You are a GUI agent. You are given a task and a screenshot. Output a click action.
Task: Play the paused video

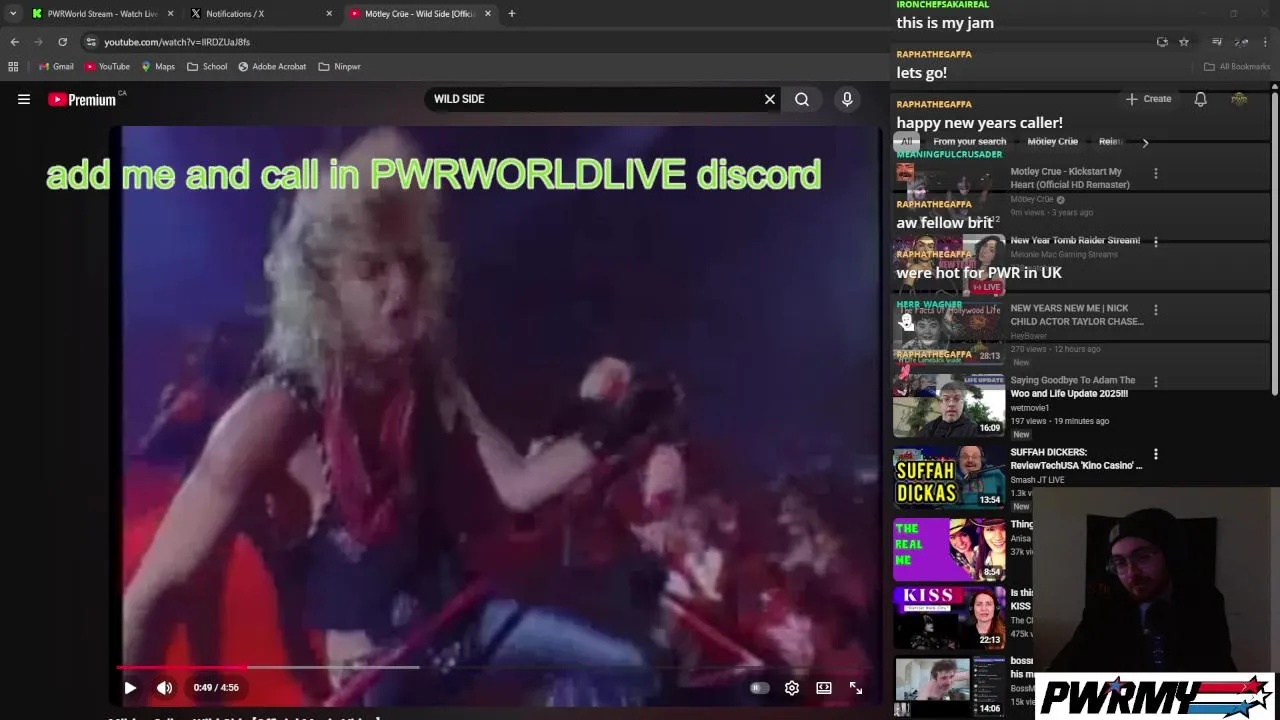(130, 688)
